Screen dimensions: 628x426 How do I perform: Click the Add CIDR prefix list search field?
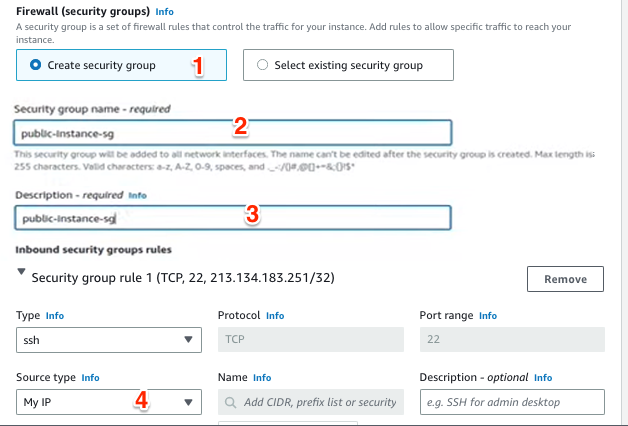312,402
